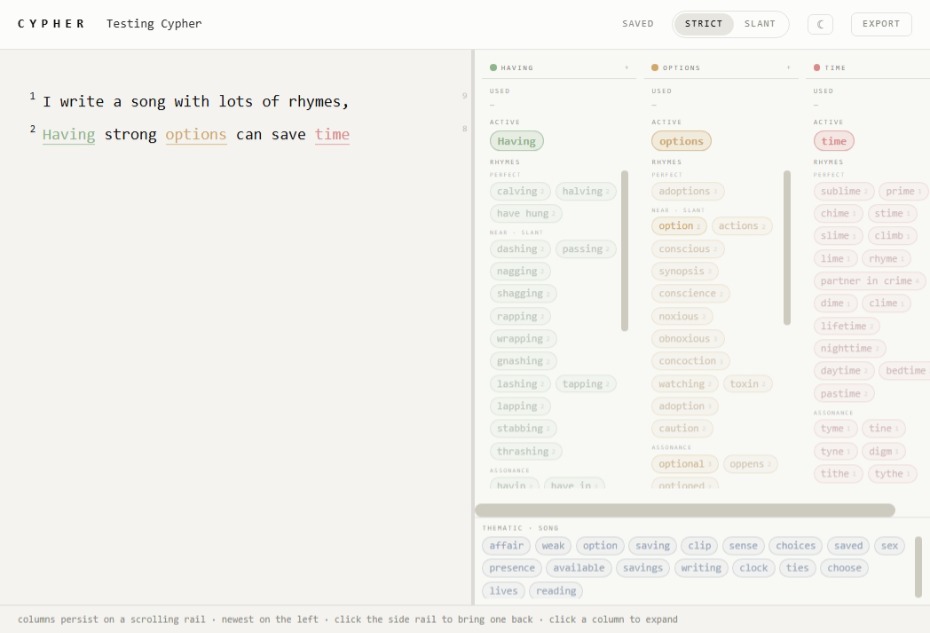The height and width of the screenshot is (633, 930).
Task: Switch rhyme mode to STRICT
Action: (x=703, y=24)
